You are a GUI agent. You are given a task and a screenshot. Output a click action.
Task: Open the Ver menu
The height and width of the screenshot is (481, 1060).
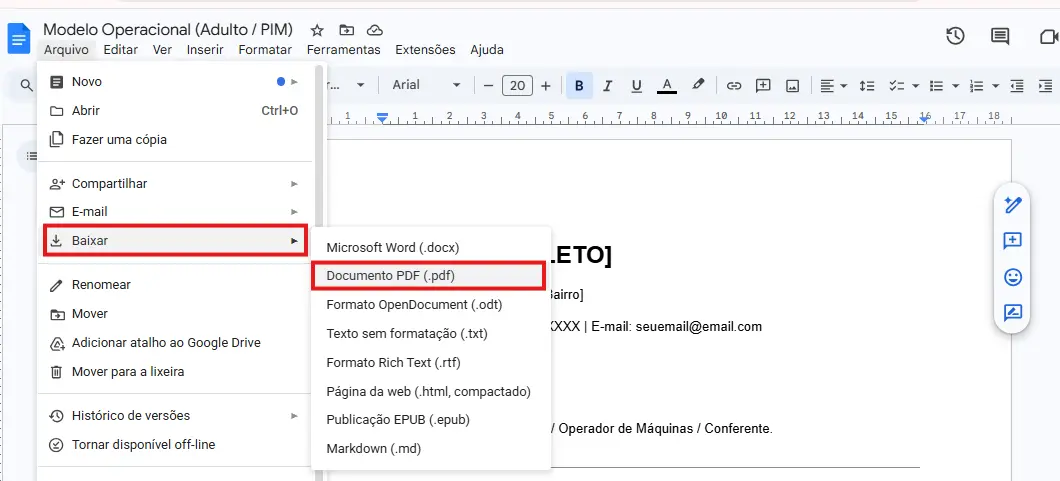(x=162, y=49)
